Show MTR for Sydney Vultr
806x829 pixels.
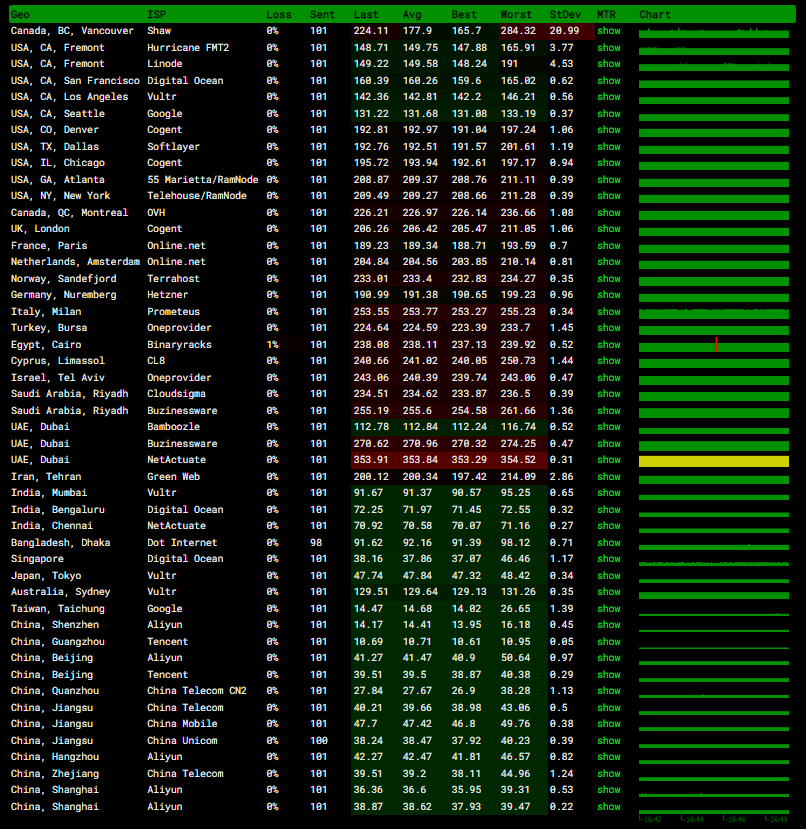tap(609, 592)
